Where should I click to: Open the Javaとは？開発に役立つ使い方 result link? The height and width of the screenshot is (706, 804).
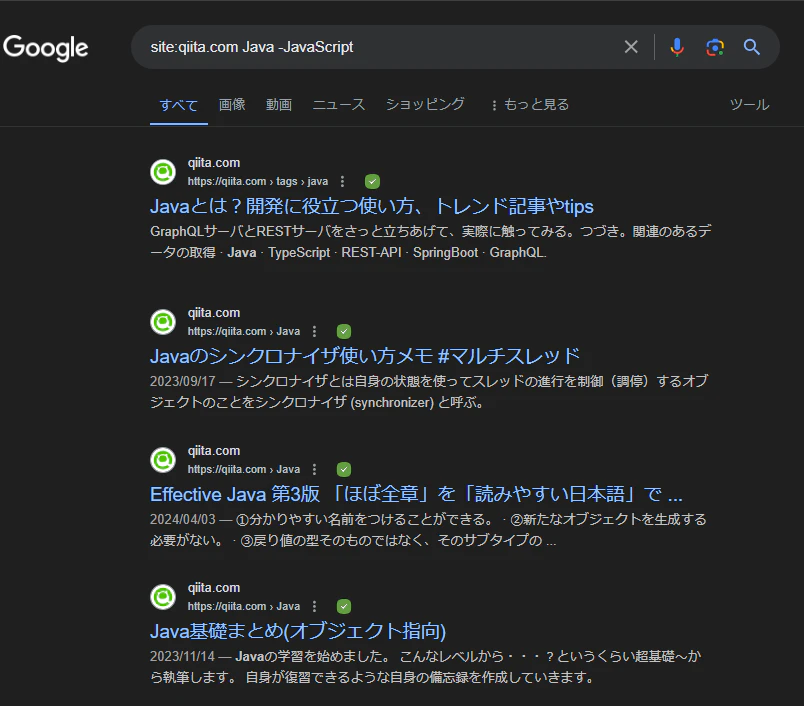372,206
